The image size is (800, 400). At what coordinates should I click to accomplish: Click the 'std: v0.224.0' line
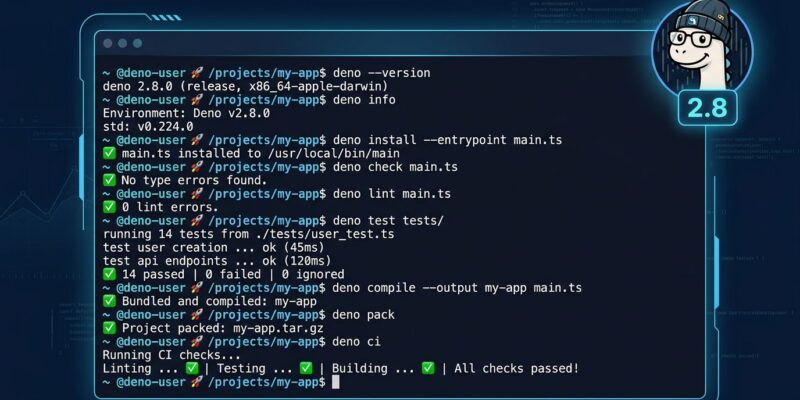point(148,127)
